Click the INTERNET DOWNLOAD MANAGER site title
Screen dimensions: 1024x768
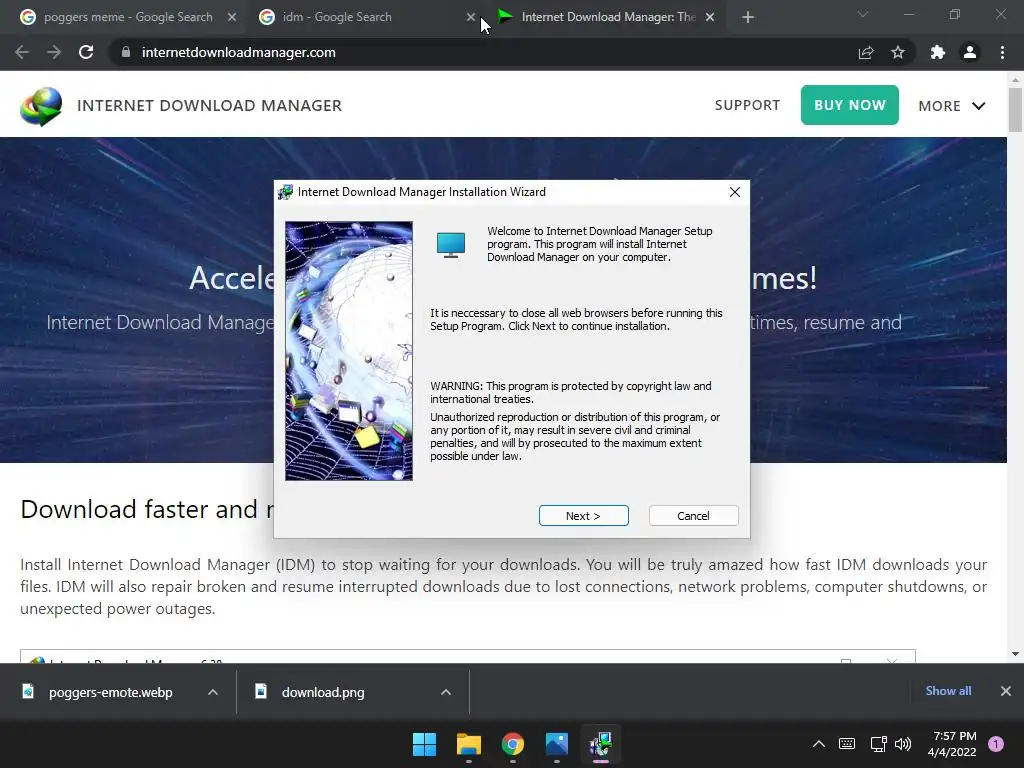point(210,106)
